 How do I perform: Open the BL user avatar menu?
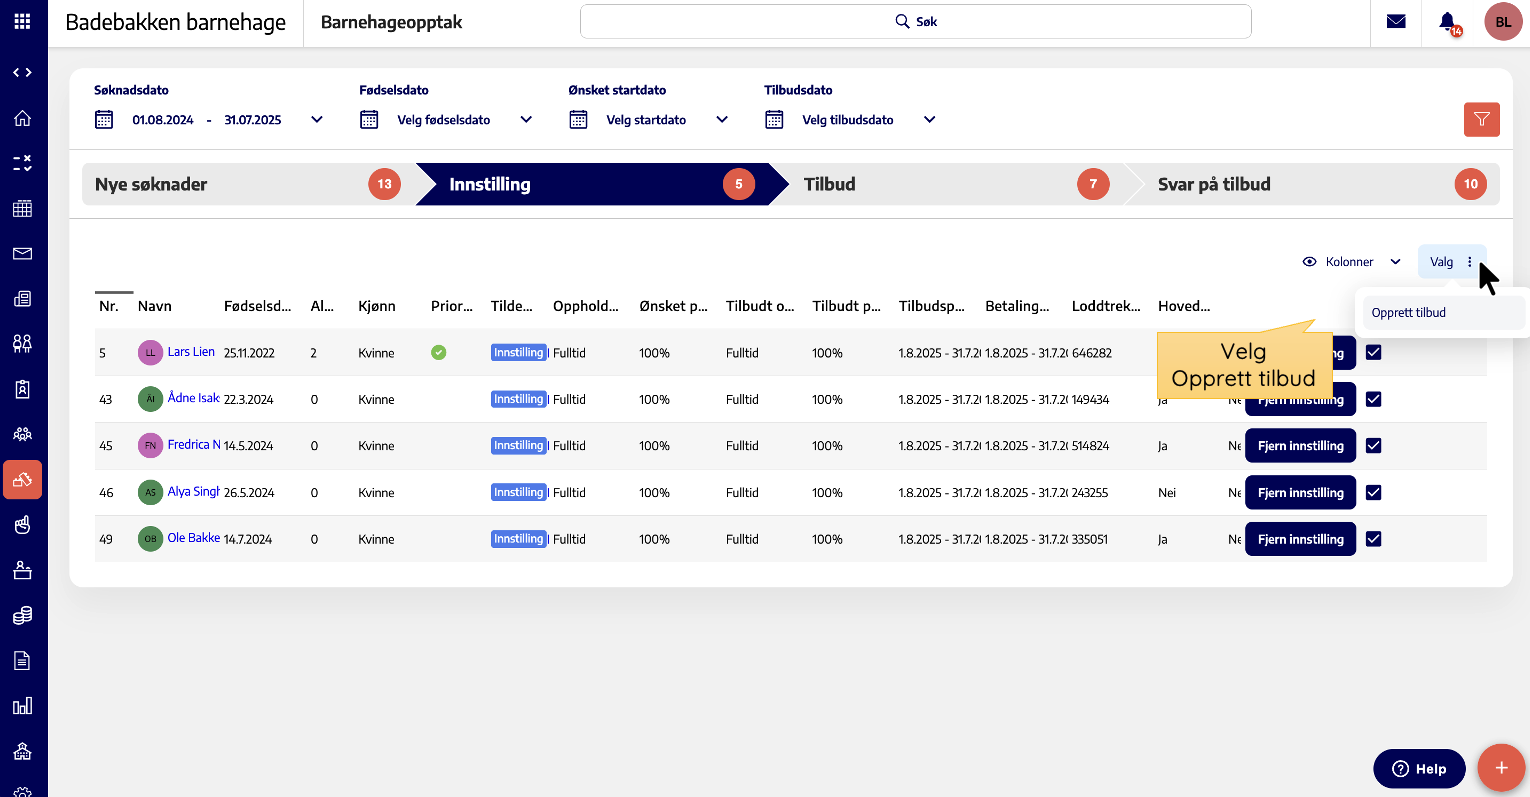point(1502,21)
